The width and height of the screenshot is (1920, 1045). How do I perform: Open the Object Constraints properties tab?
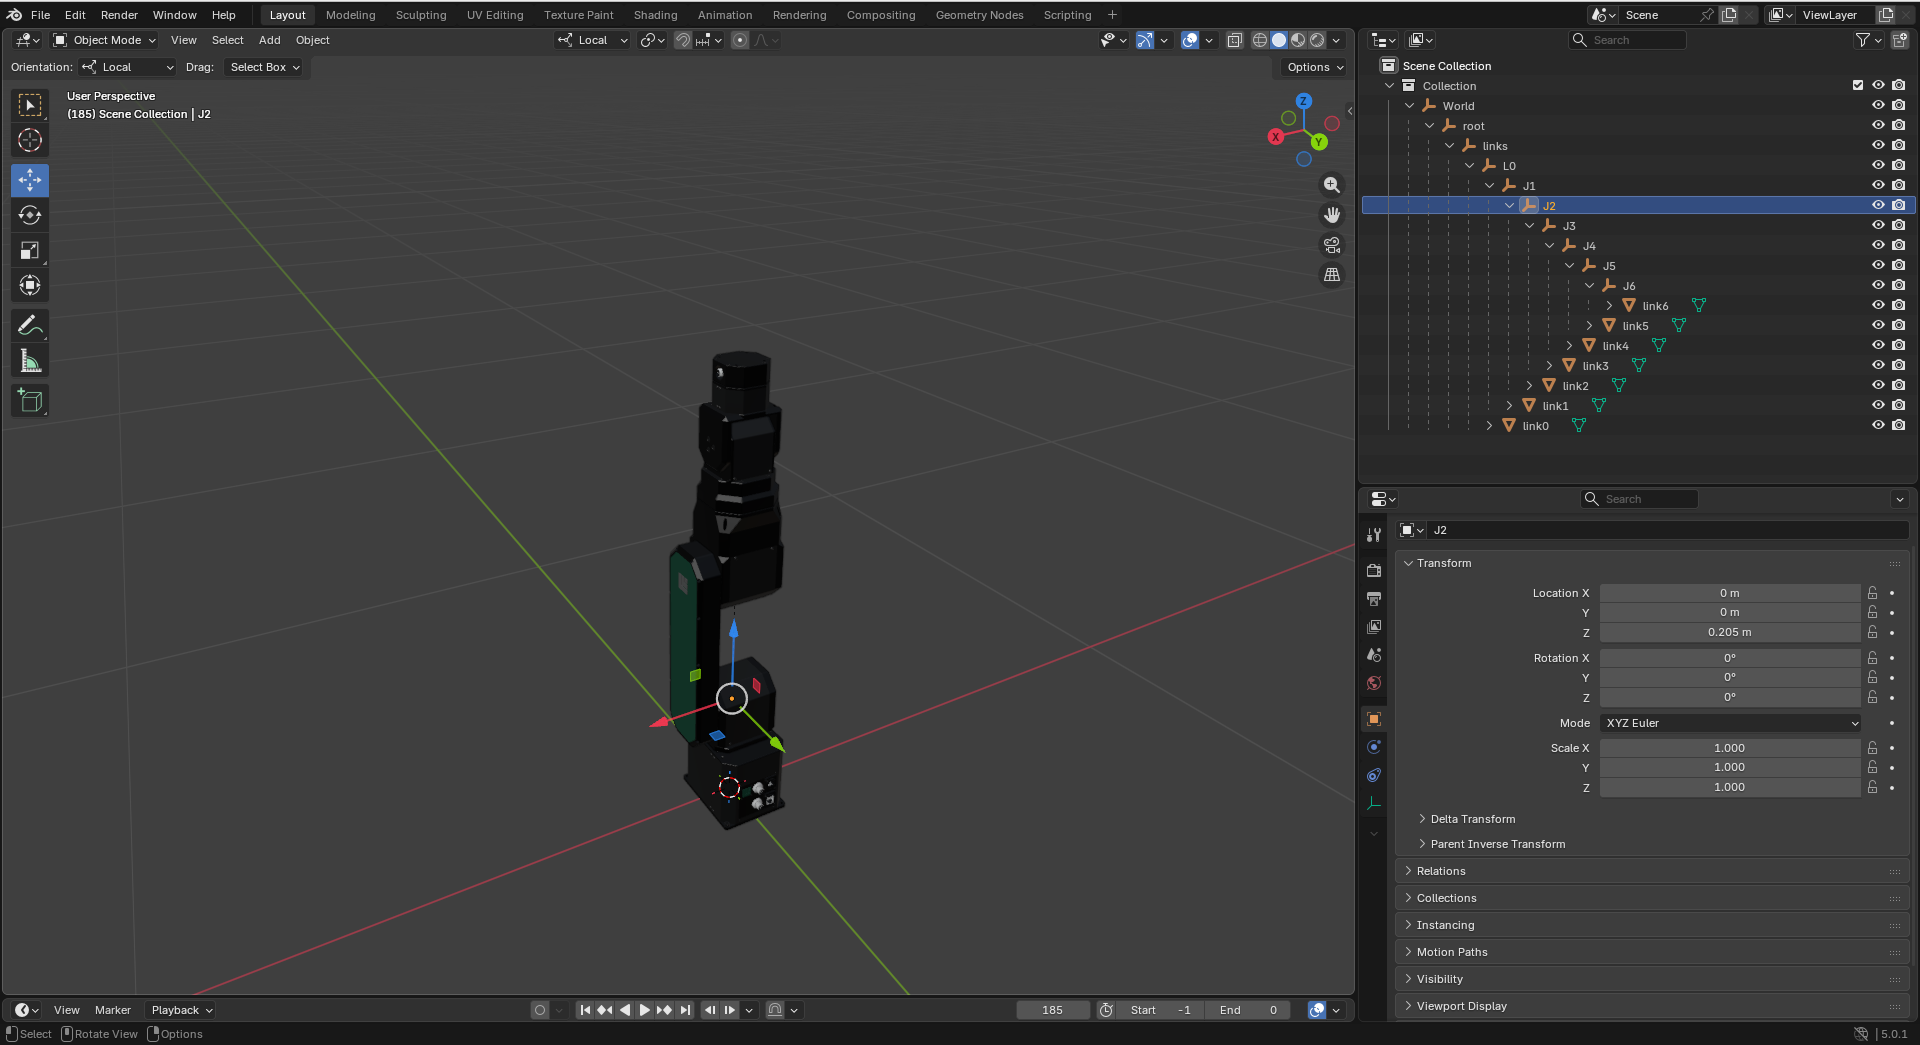click(1374, 775)
